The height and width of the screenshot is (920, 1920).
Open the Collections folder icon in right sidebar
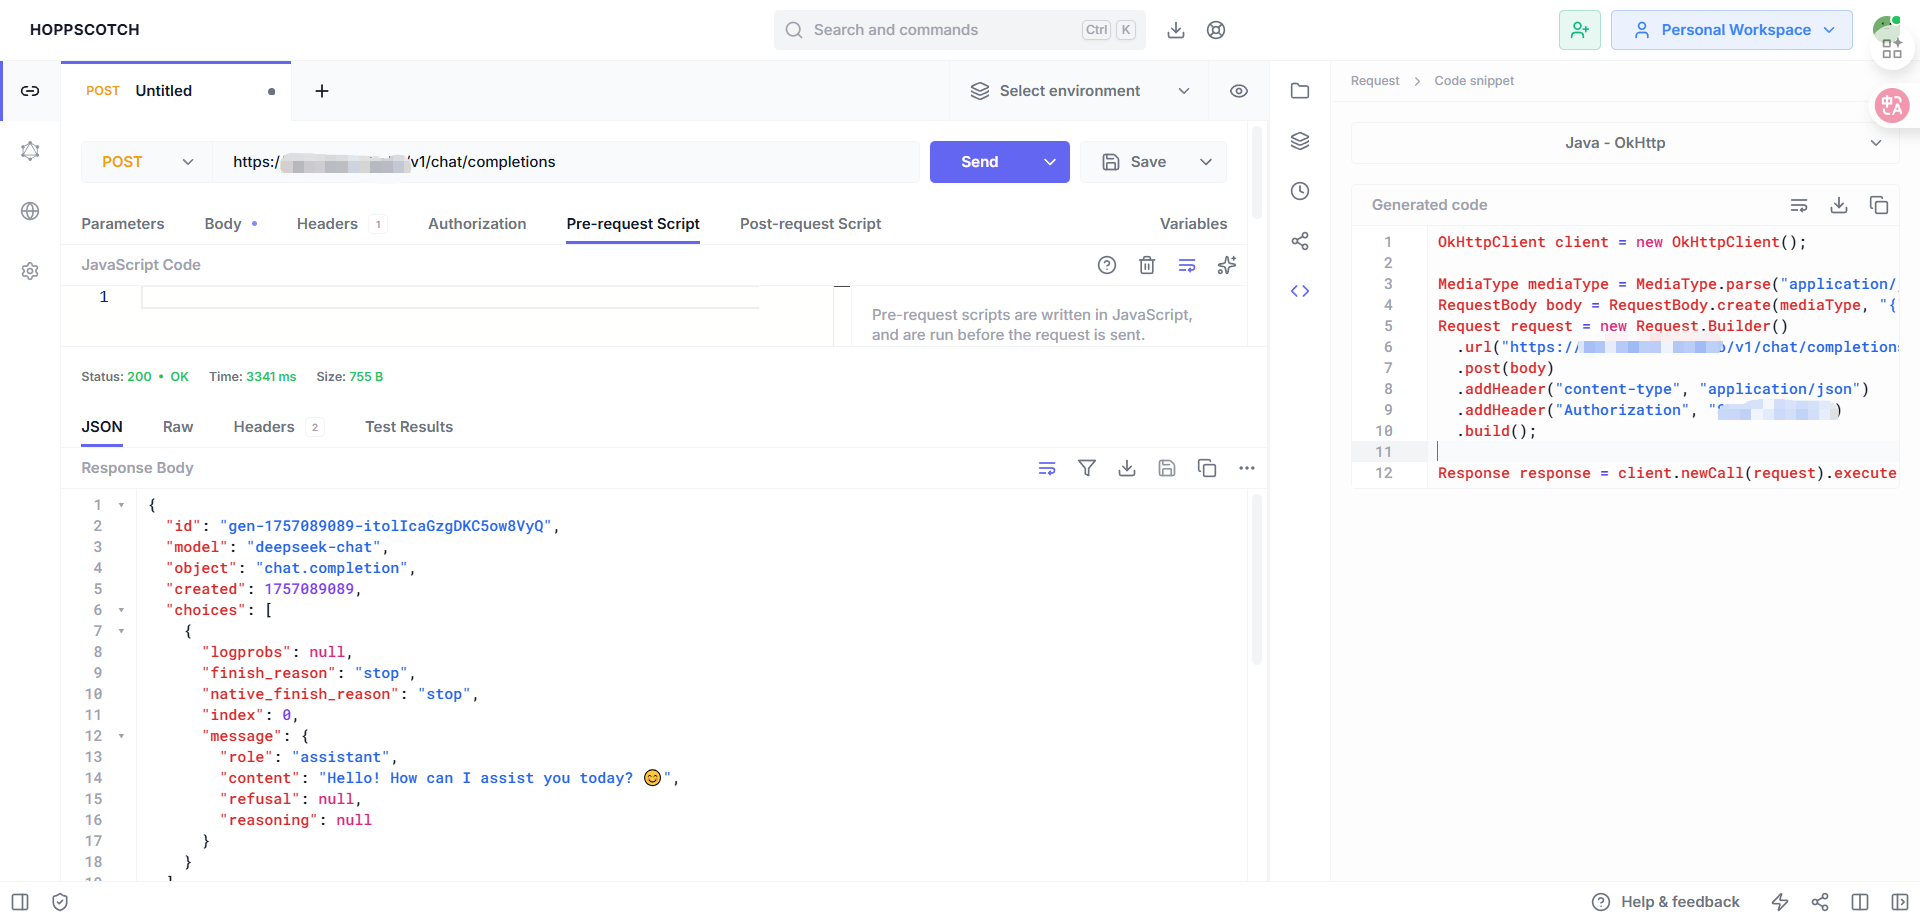(1300, 91)
